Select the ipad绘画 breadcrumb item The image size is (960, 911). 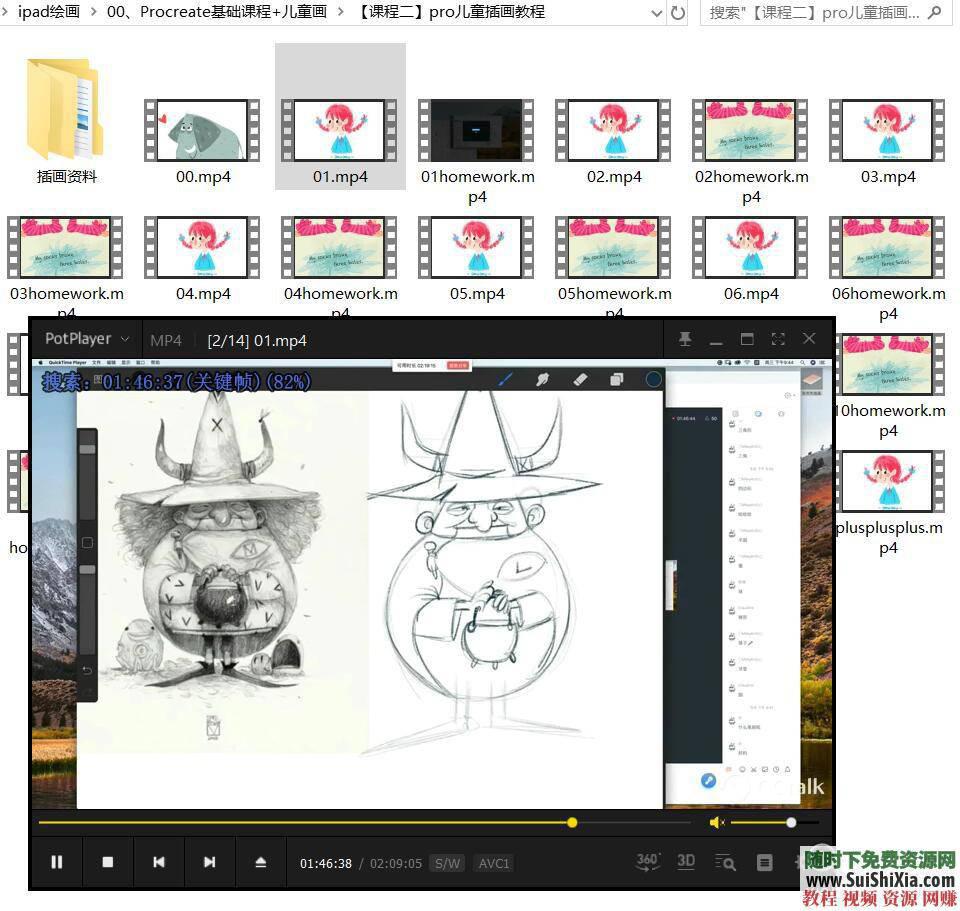(x=47, y=13)
